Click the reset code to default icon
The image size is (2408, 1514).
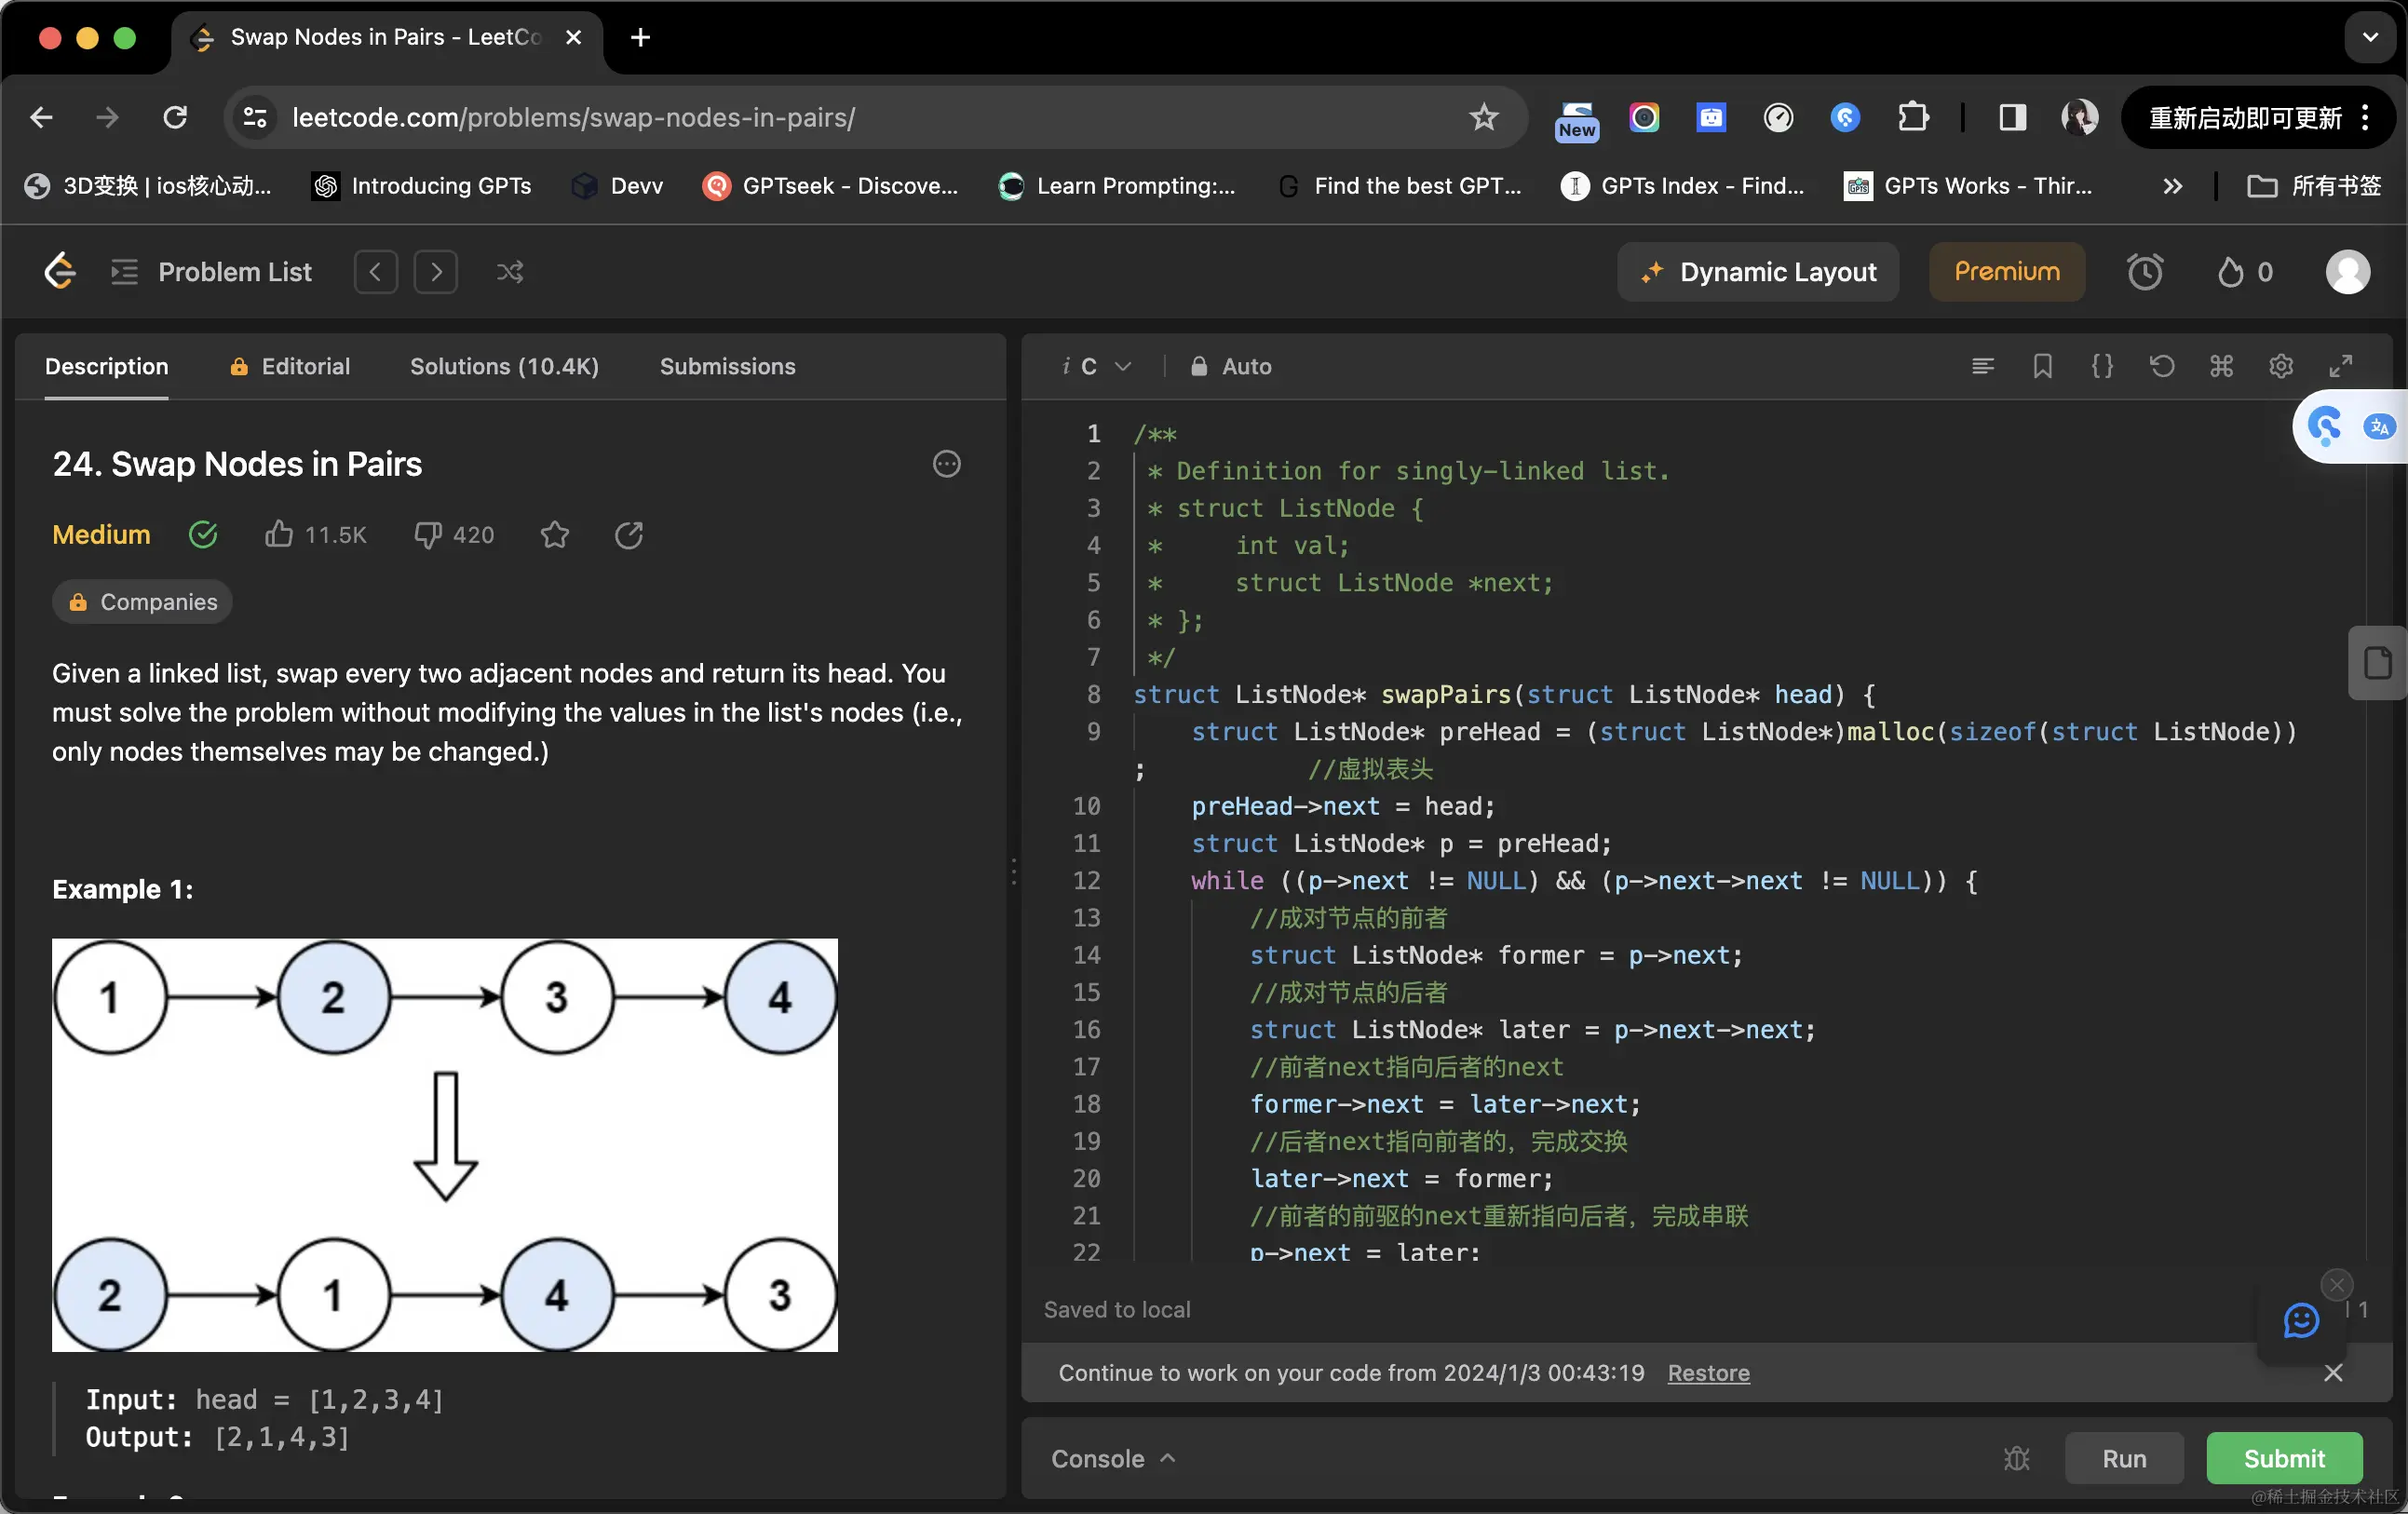click(2161, 366)
